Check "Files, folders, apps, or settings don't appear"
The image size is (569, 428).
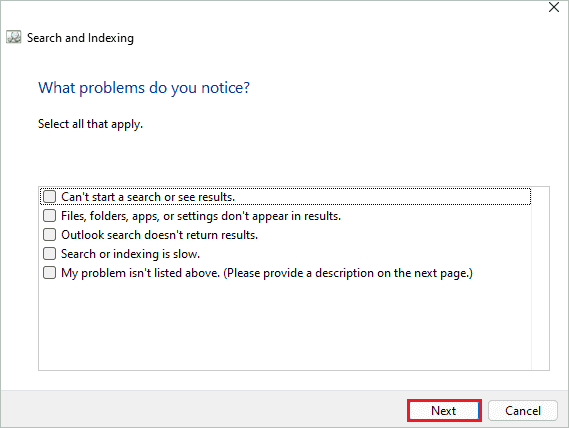[x=49, y=216]
